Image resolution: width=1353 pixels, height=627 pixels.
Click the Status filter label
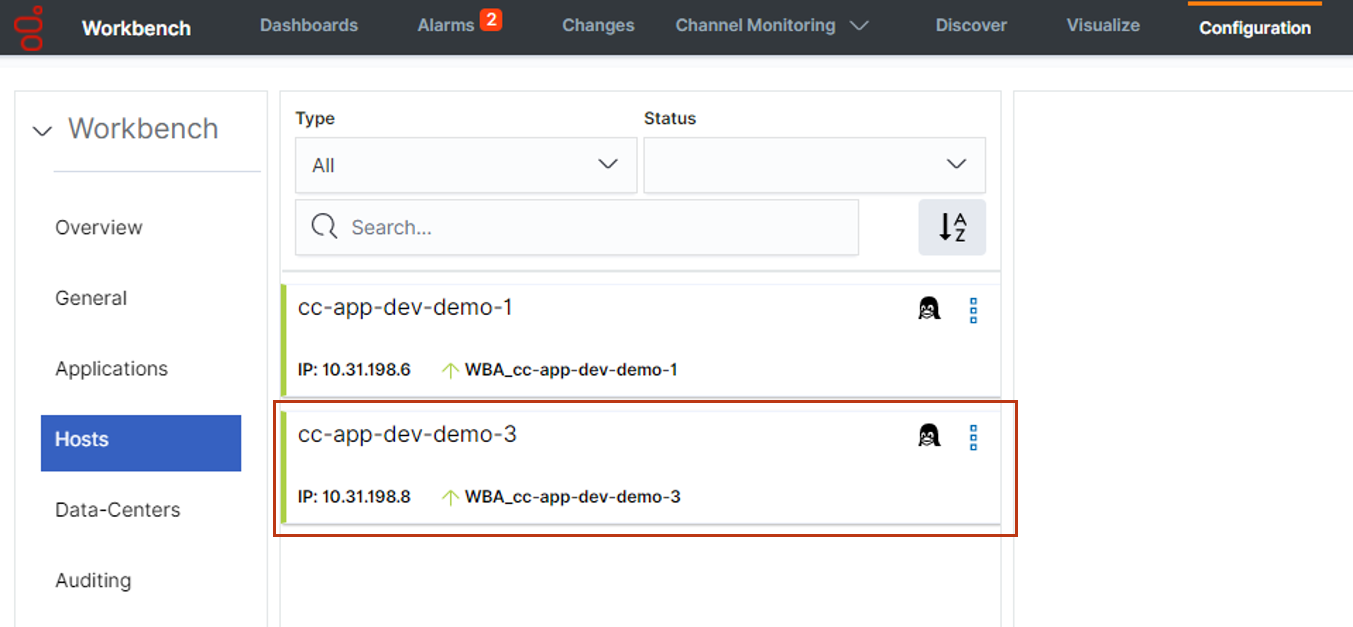coord(670,119)
